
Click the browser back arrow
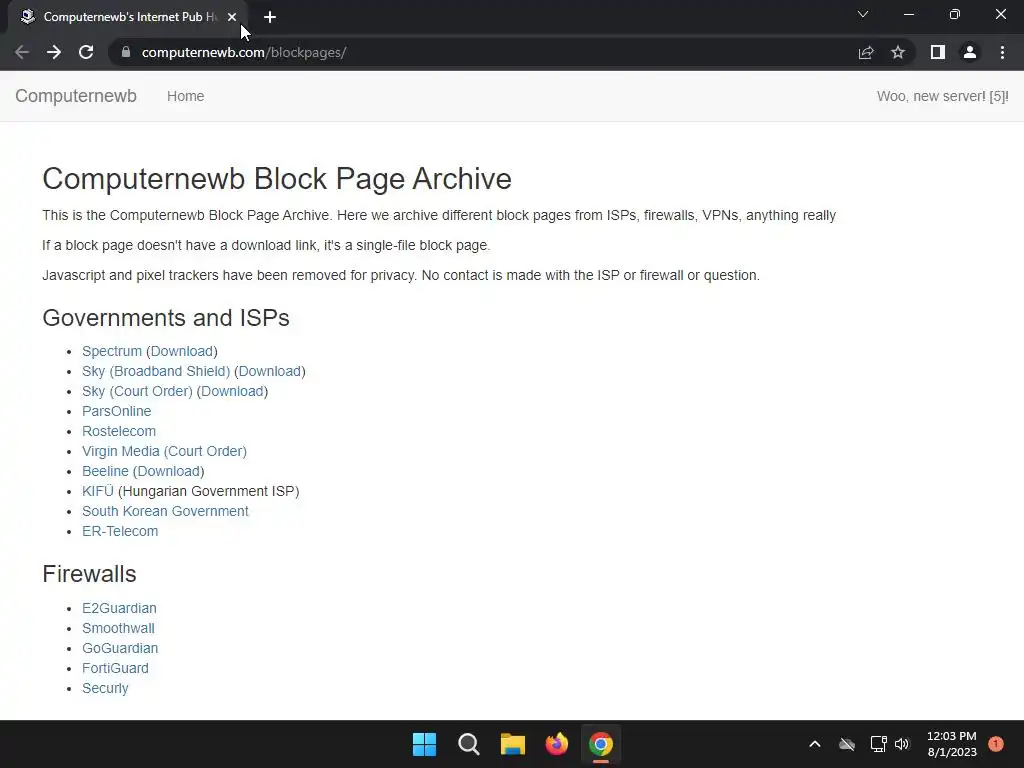(x=22, y=52)
